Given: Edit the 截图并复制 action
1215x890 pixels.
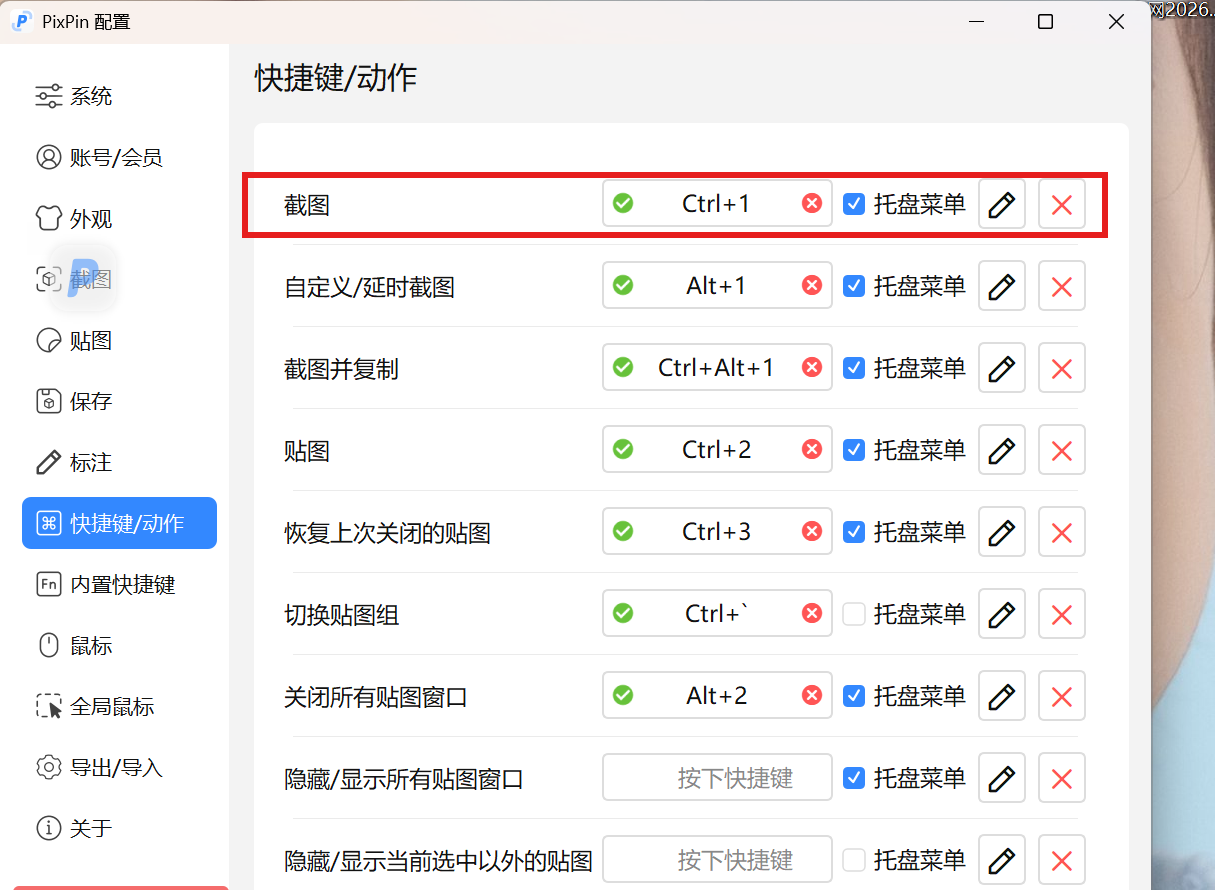Looking at the screenshot, I should pos(1002,368).
